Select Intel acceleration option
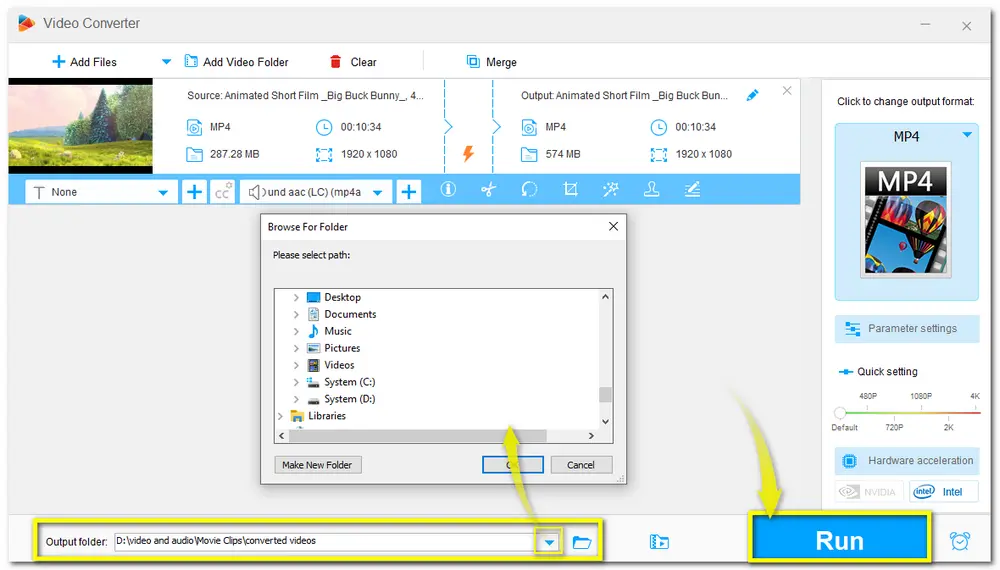Viewport: 1000px width, 570px height. 944,492
